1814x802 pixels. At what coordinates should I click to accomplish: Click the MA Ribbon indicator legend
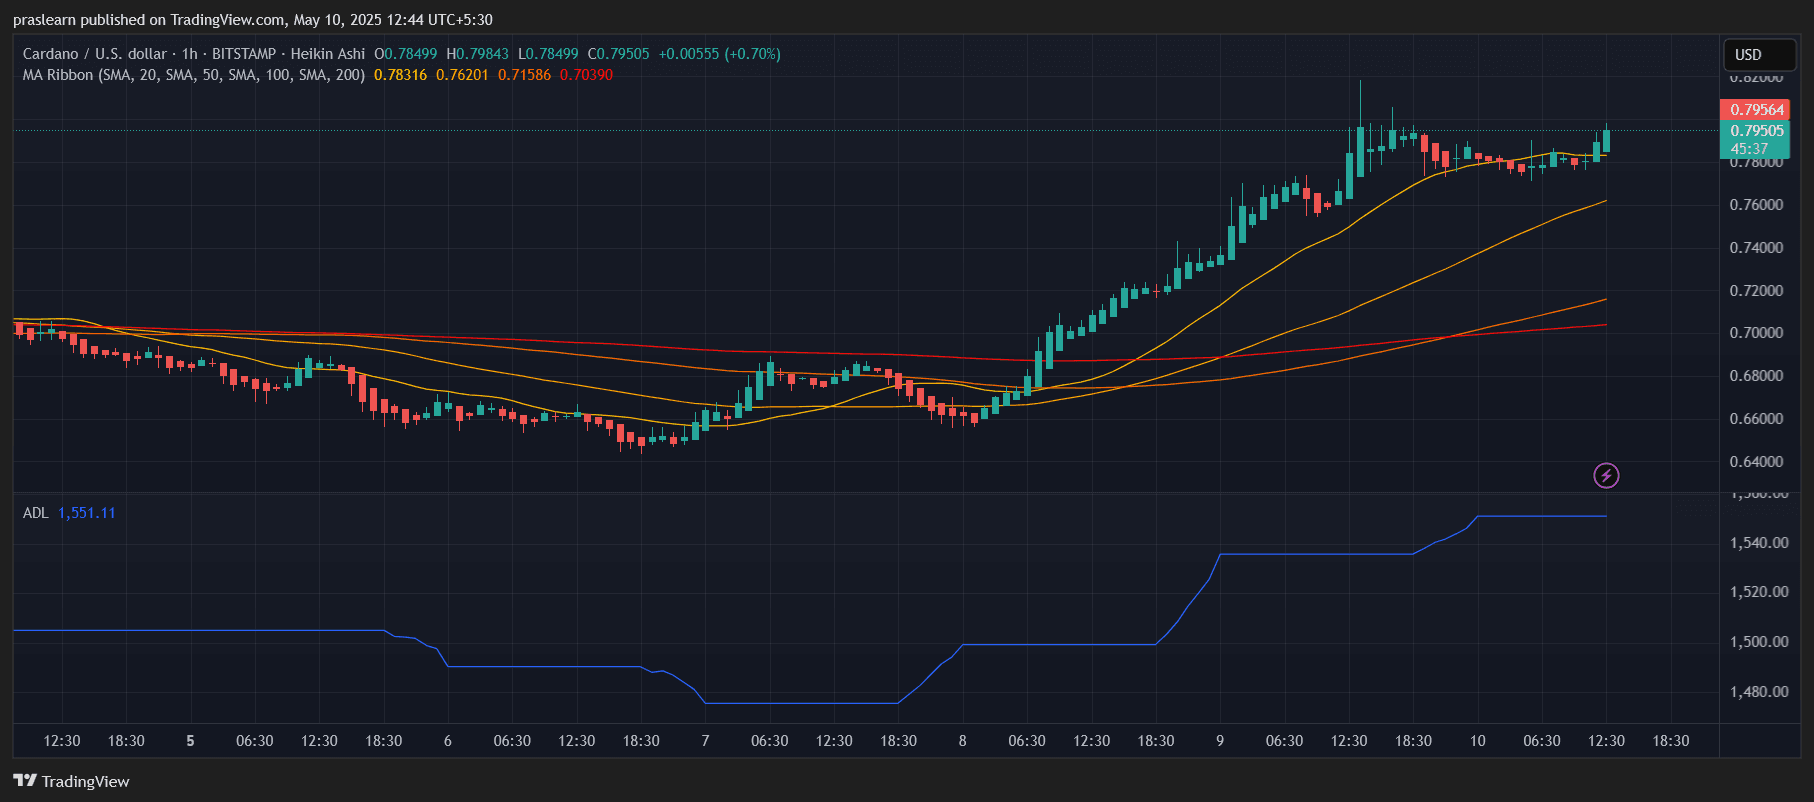[193, 75]
